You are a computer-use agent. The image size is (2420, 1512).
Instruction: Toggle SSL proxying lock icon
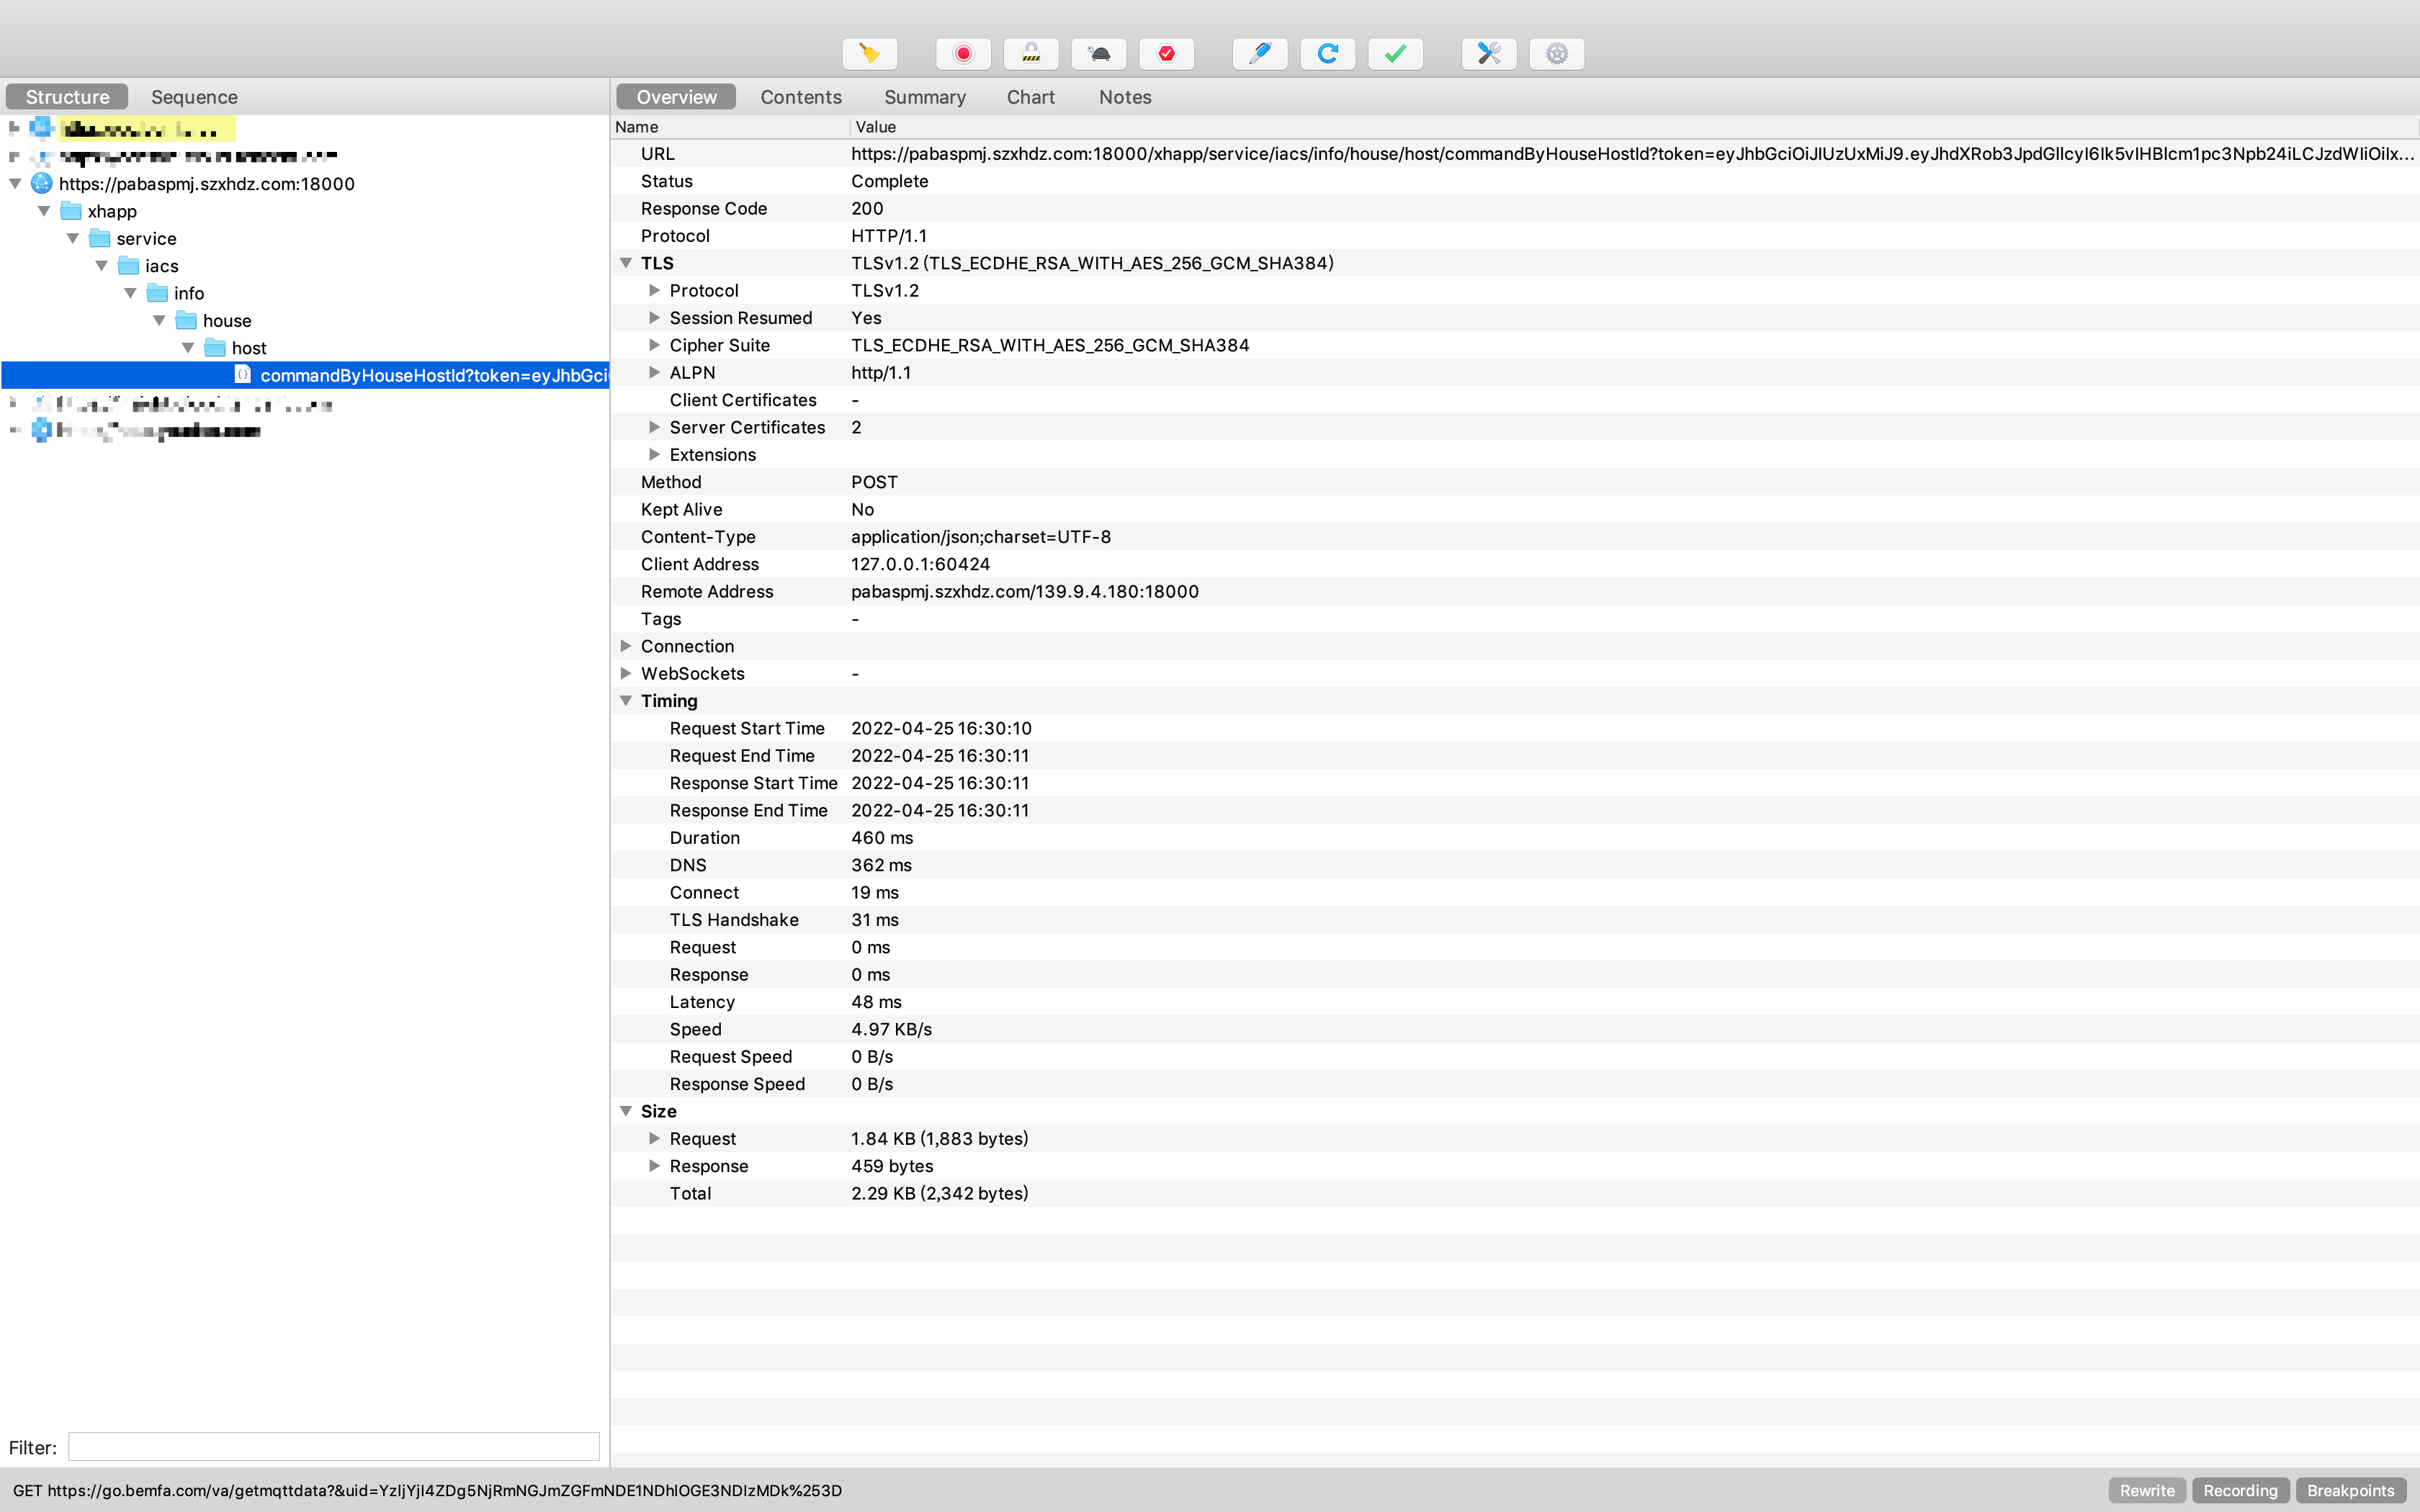pos(1031,54)
